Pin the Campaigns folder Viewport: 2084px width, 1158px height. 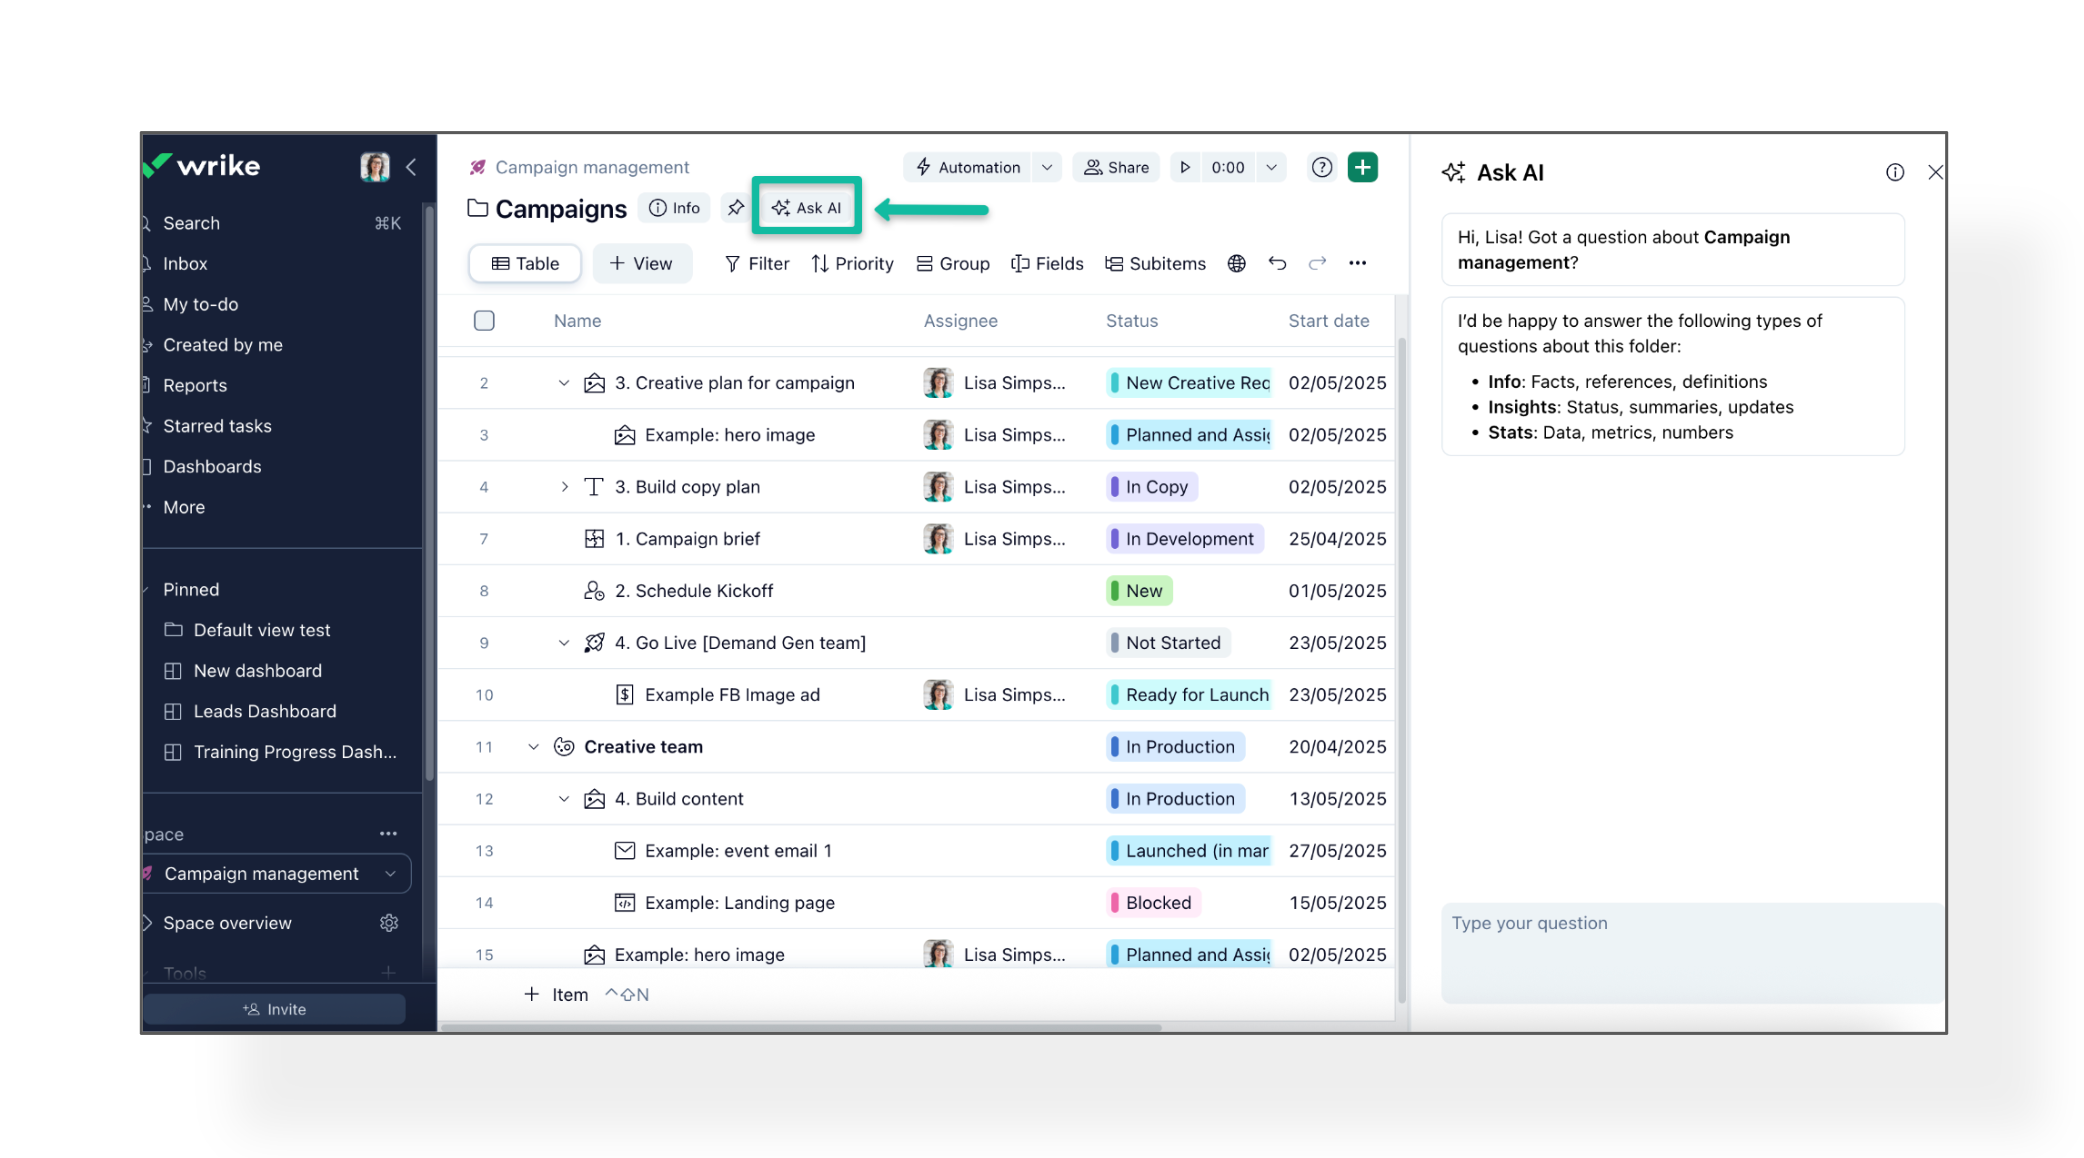(736, 208)
